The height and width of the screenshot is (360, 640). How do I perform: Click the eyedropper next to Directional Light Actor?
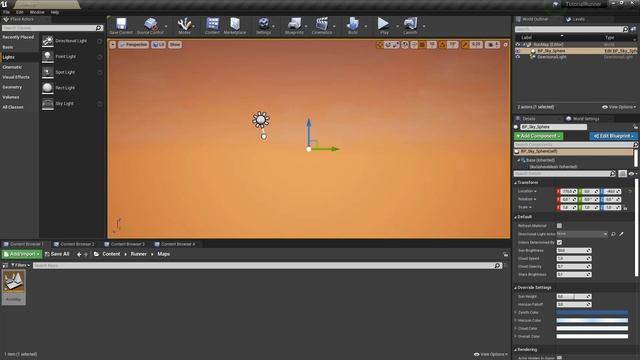621,234
